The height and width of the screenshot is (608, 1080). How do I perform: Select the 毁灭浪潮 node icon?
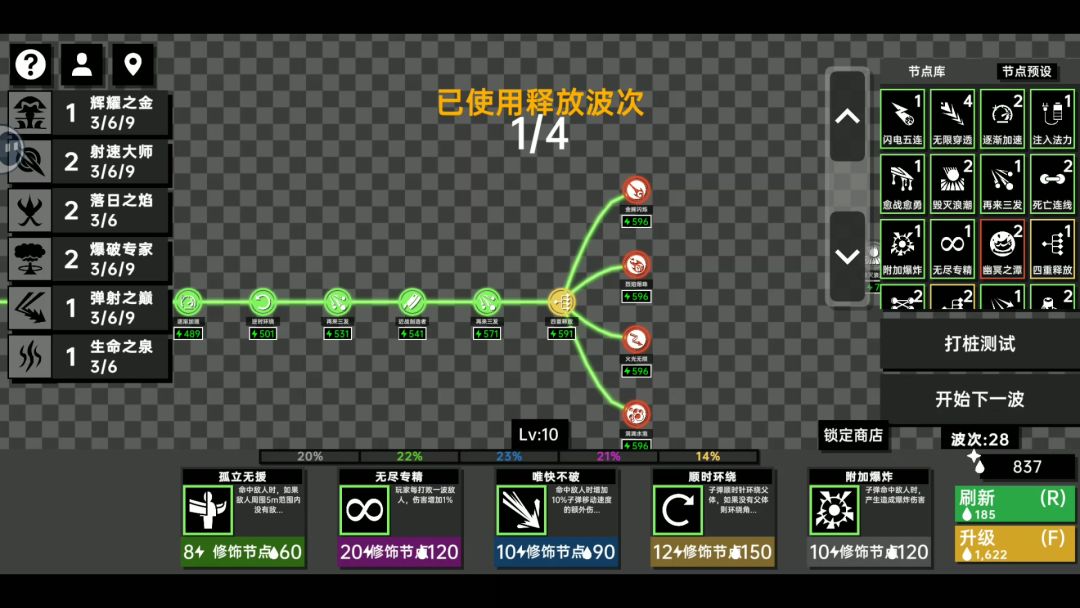pyautogui.click(x=953, y=184)
